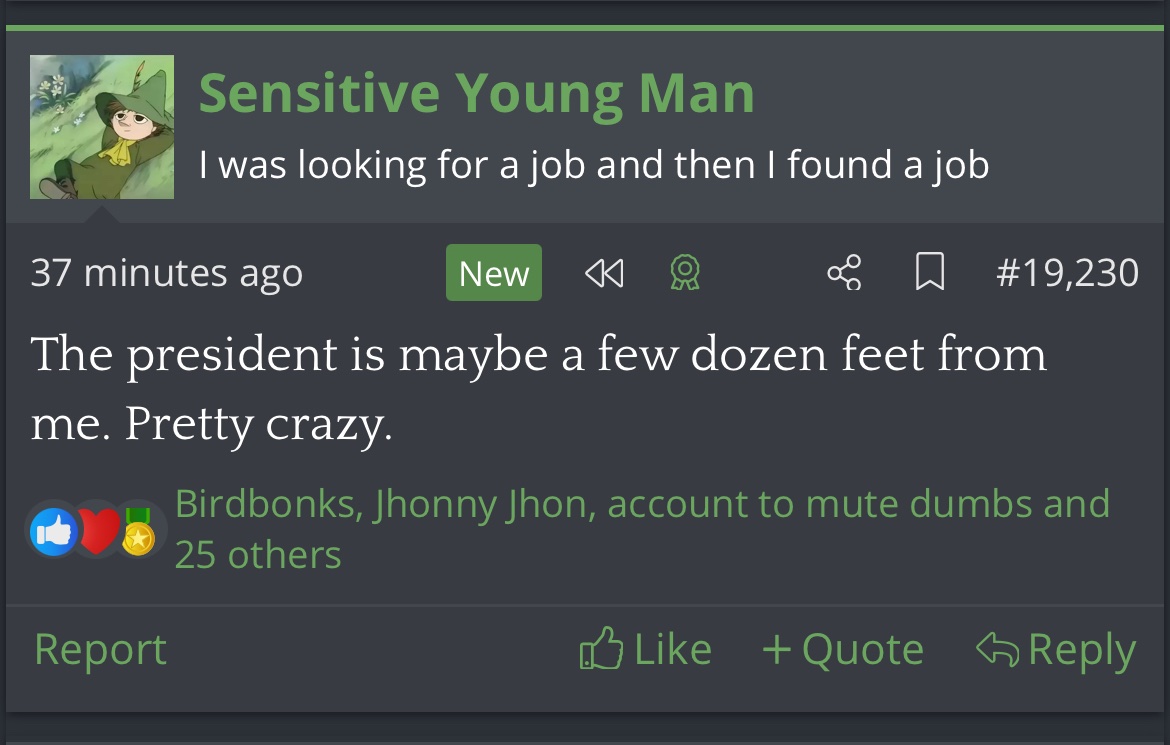Click the "37 minutes ago" timestamp
1170x745 pixels.
pyautogui.click(x=166, y=273)
